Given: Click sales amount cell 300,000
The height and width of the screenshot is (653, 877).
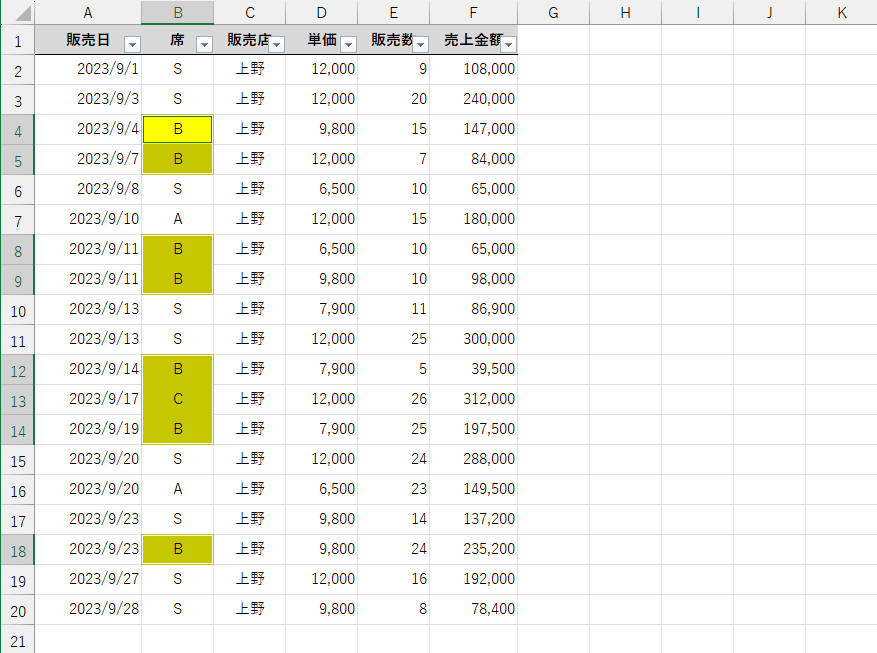Looking at the screenshot, I should point(474,339).
